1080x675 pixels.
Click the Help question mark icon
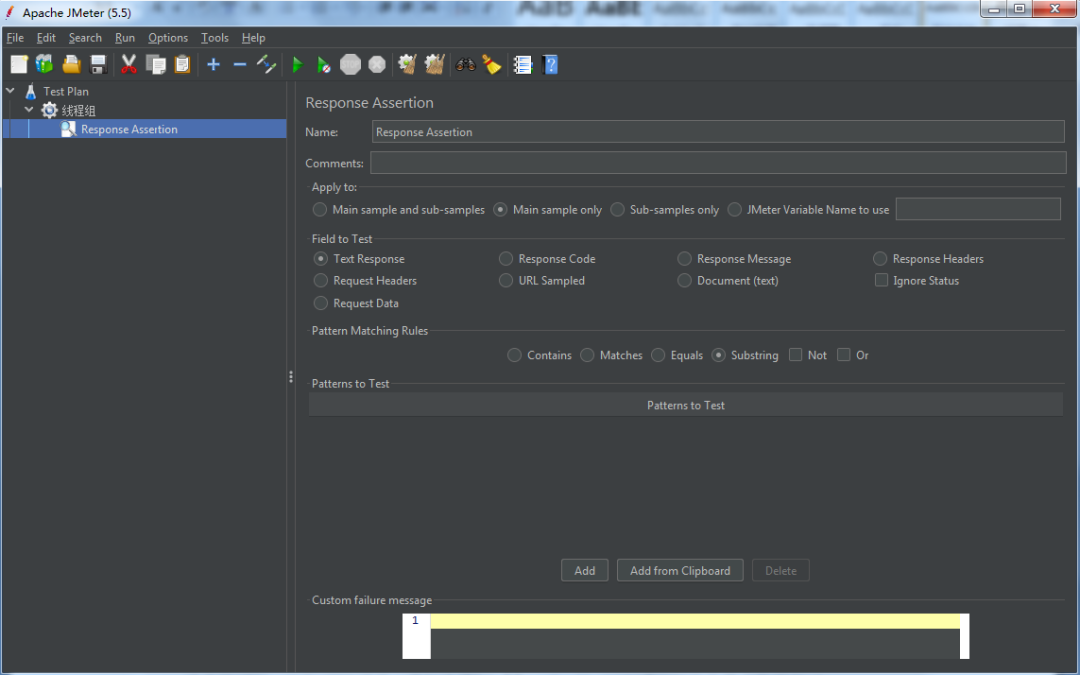coord(550,65)
